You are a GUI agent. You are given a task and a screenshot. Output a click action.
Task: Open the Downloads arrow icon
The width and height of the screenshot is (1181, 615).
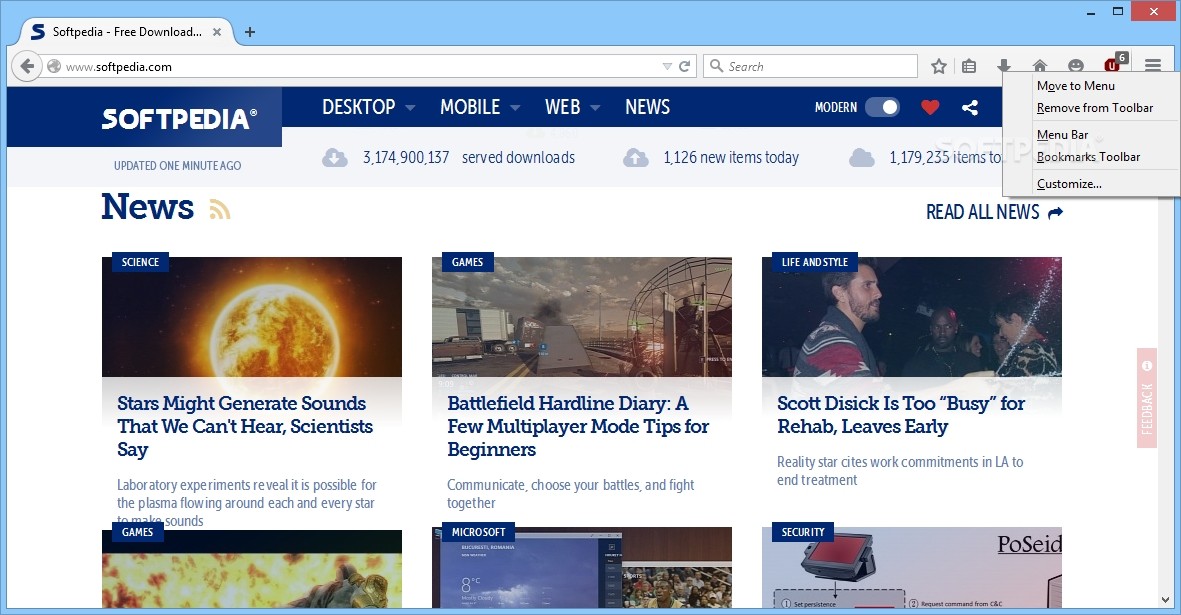tap(1004, 66)
